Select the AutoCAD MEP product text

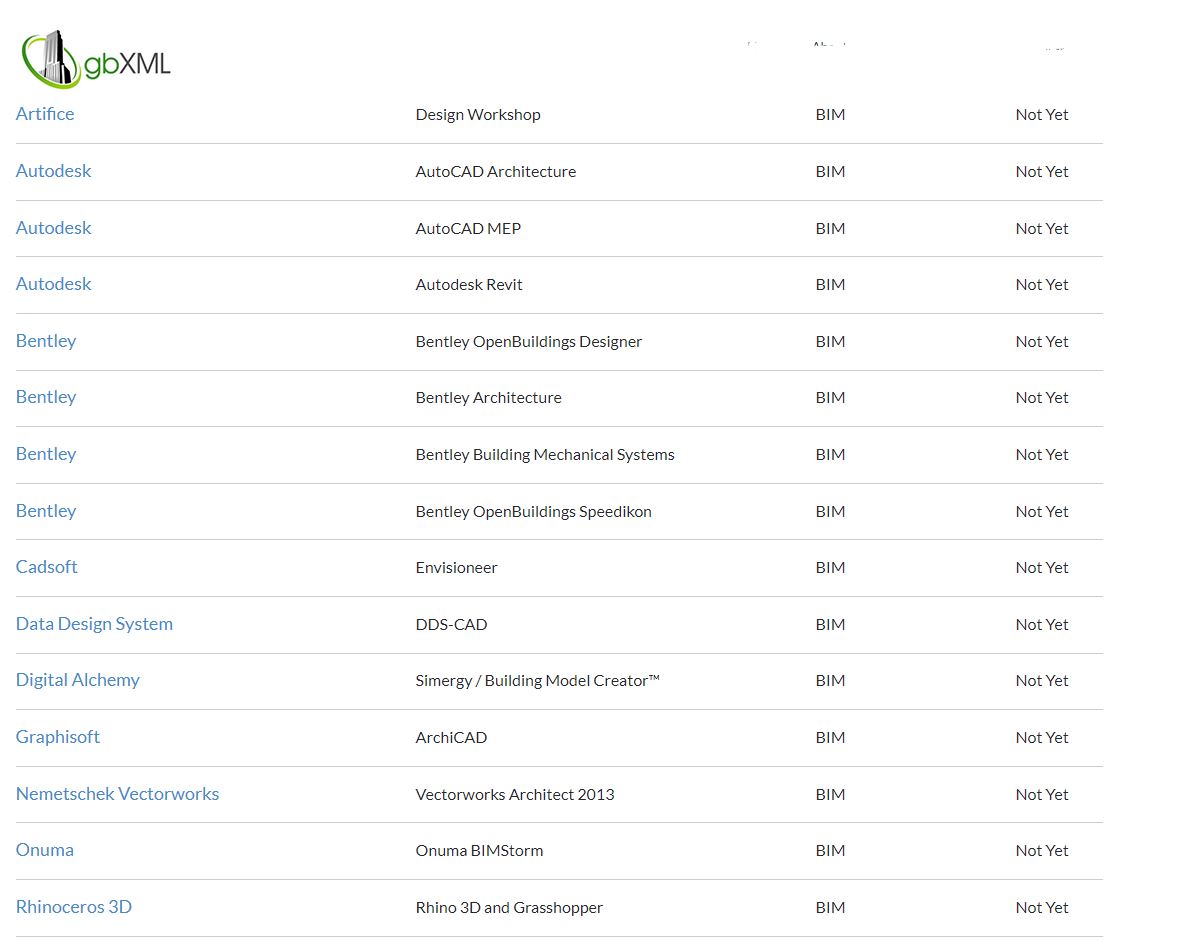pyautogui.click(x=468, y=229)
